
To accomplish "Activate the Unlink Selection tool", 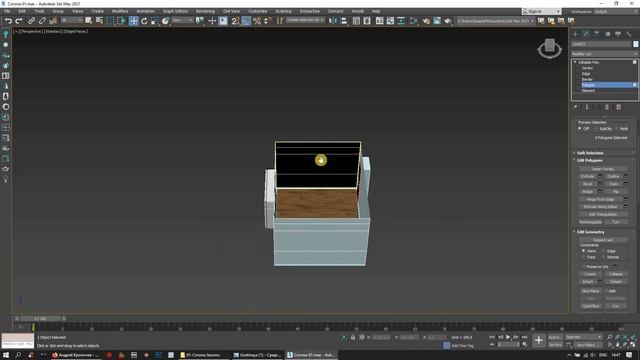I will point(42,21).
